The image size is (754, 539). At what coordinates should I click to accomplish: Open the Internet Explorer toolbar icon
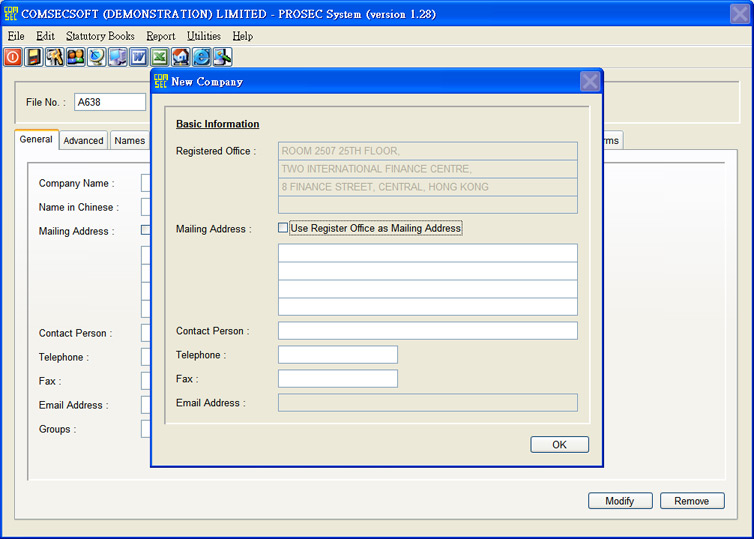(x=201, y=57)
